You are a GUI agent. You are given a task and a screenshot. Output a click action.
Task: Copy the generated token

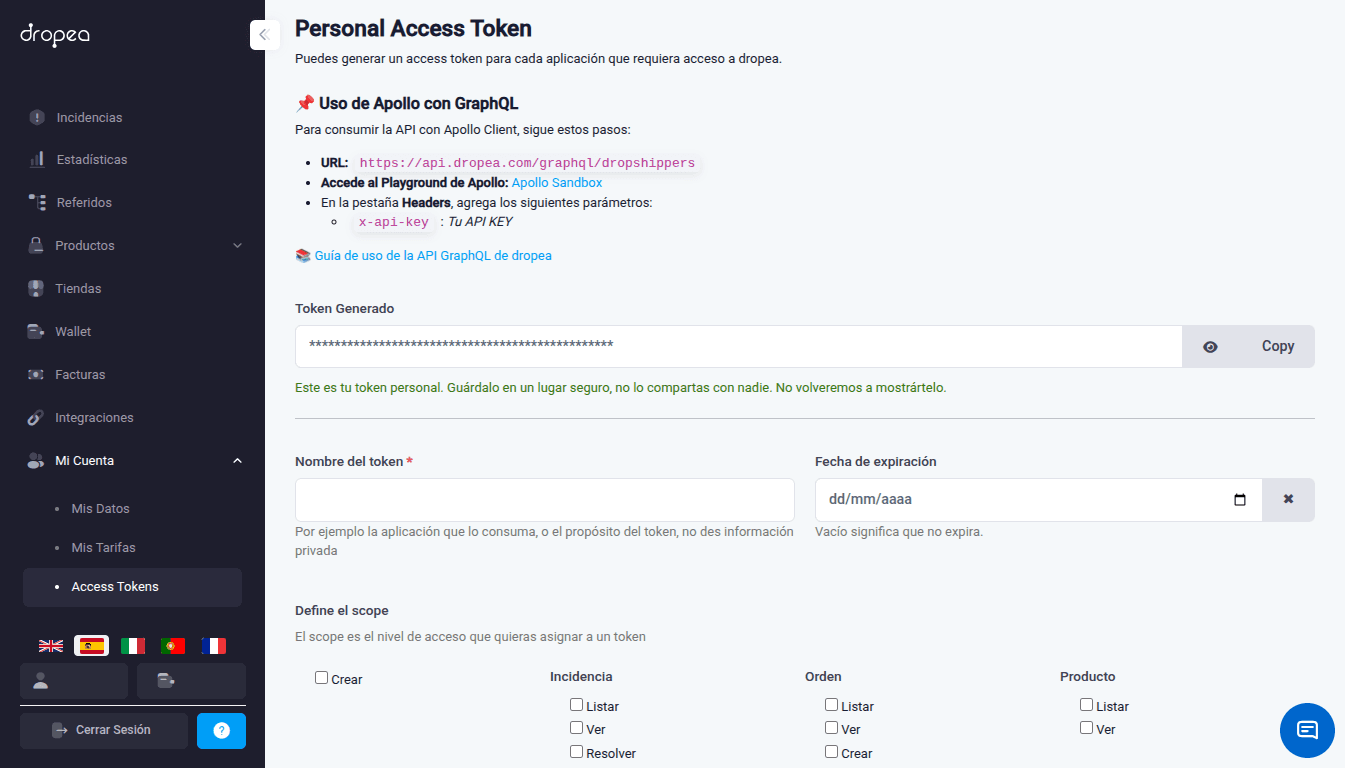(x=1277, y=347)
